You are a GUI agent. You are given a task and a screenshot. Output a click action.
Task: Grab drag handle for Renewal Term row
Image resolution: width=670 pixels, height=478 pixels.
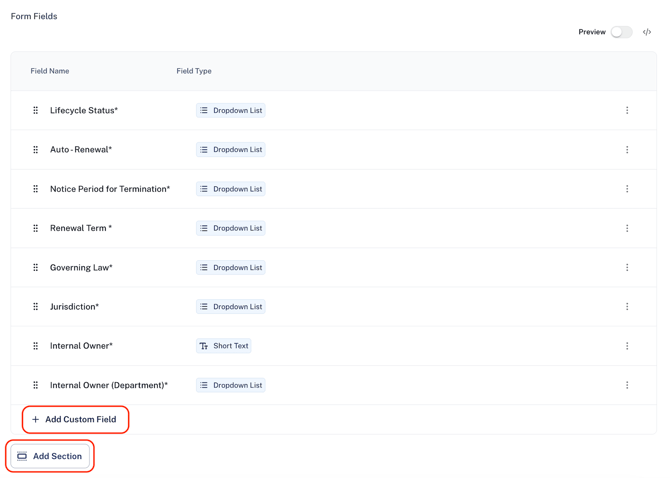(35, 228)
